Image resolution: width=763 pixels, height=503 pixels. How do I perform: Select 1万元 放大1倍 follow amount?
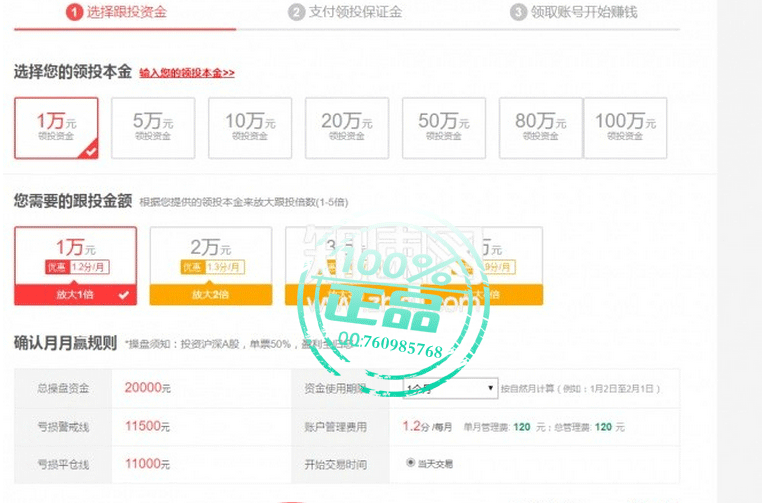pyautogui.click(x=75, y=266)
